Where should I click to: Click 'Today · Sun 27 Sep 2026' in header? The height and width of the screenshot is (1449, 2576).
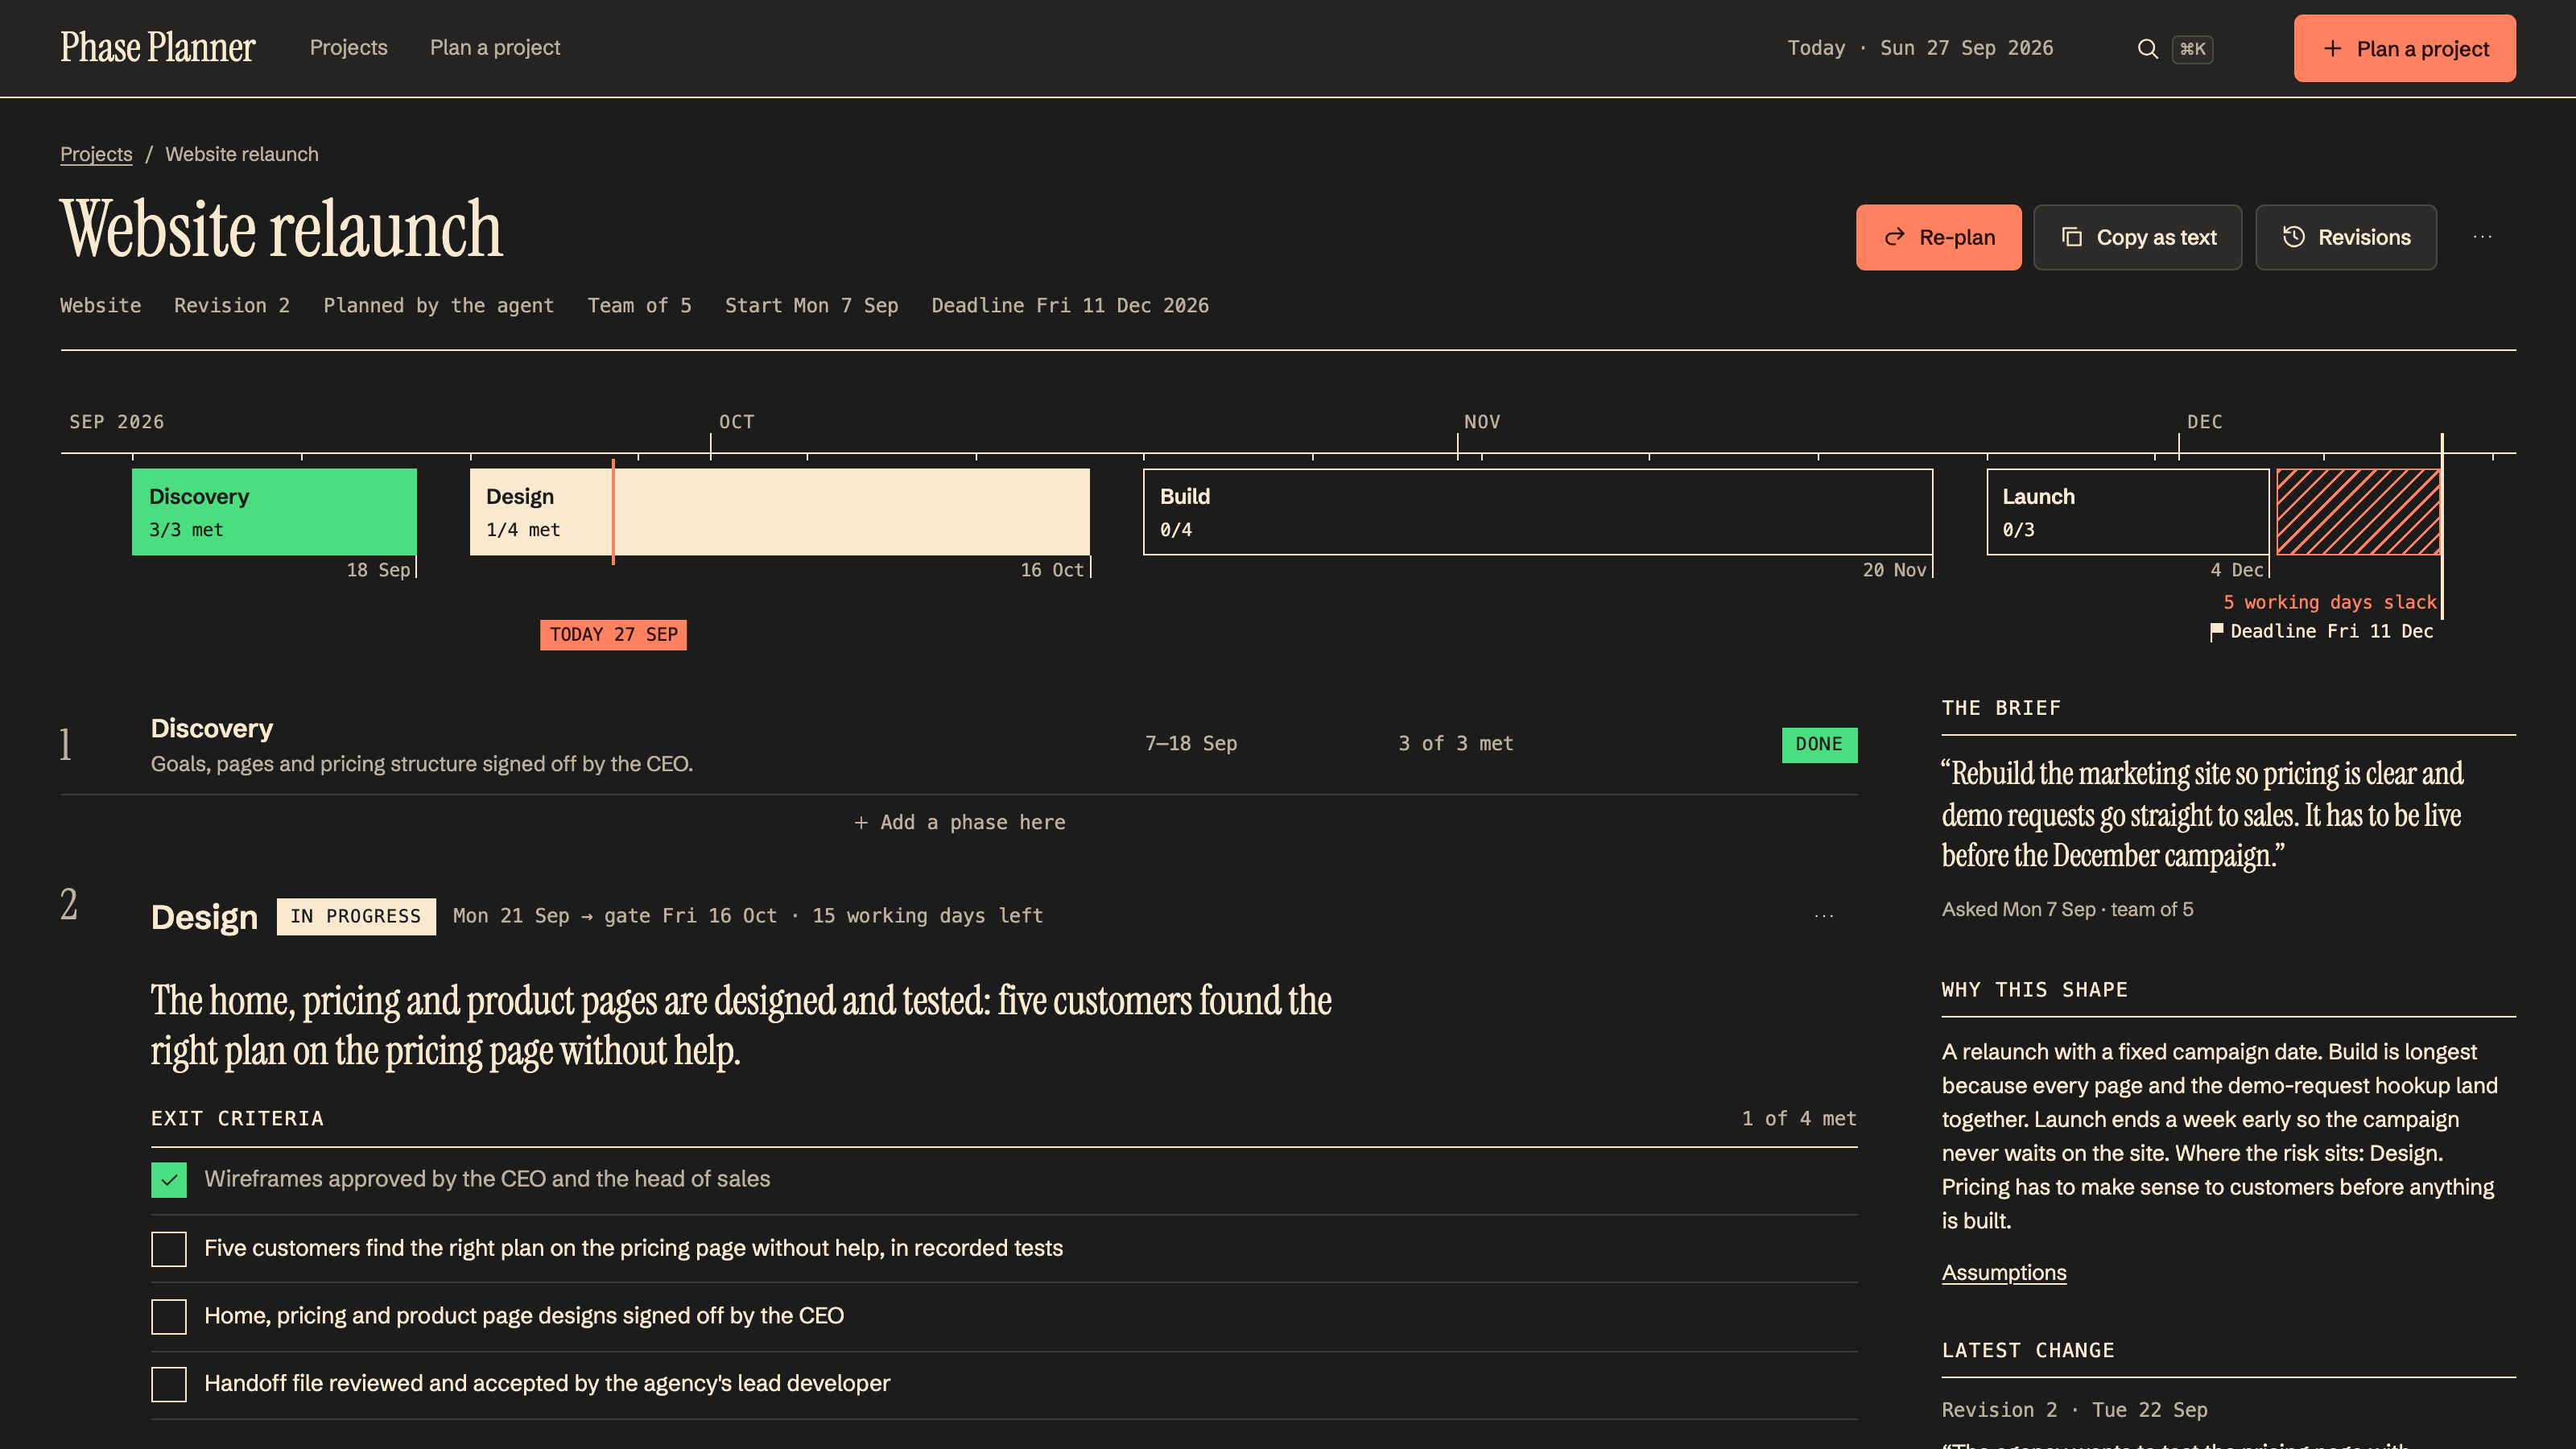(1920, 48)
